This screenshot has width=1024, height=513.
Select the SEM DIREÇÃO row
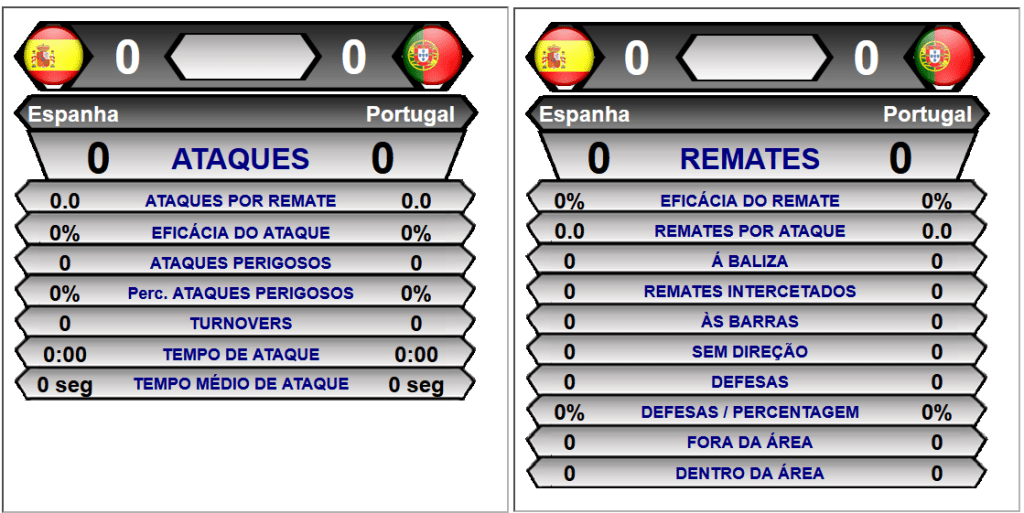click(x=756, y=350)
